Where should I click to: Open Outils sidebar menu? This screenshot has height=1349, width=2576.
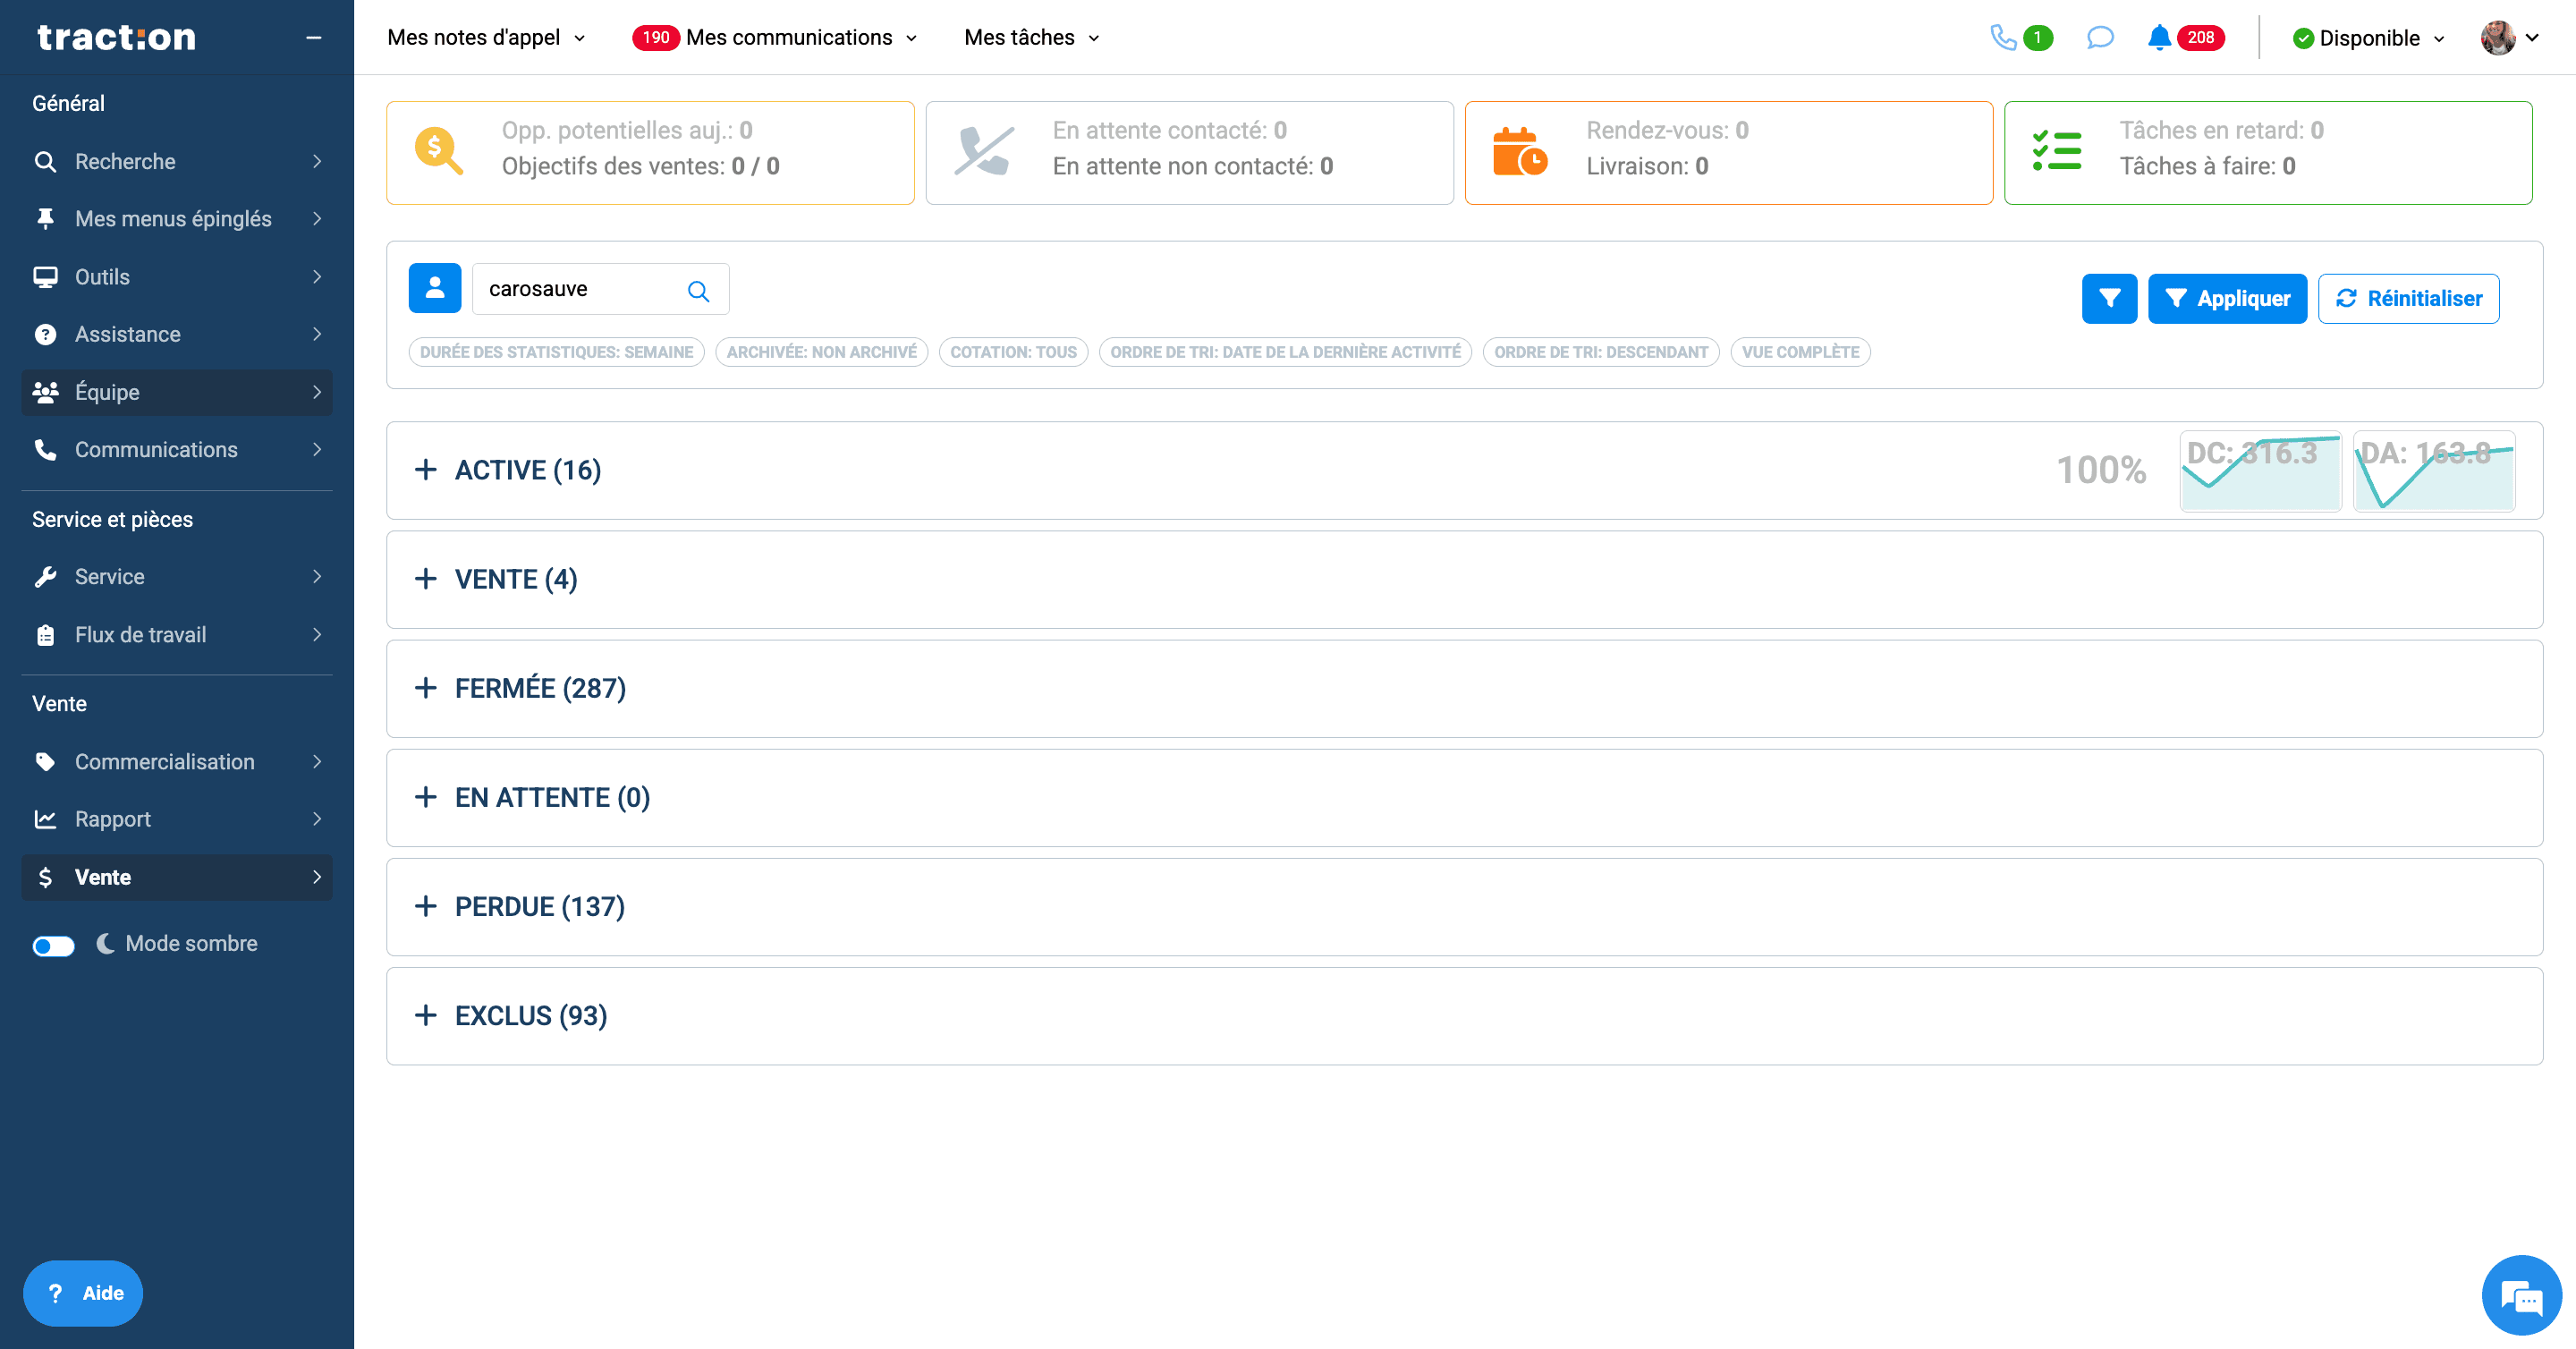point(177,277)
